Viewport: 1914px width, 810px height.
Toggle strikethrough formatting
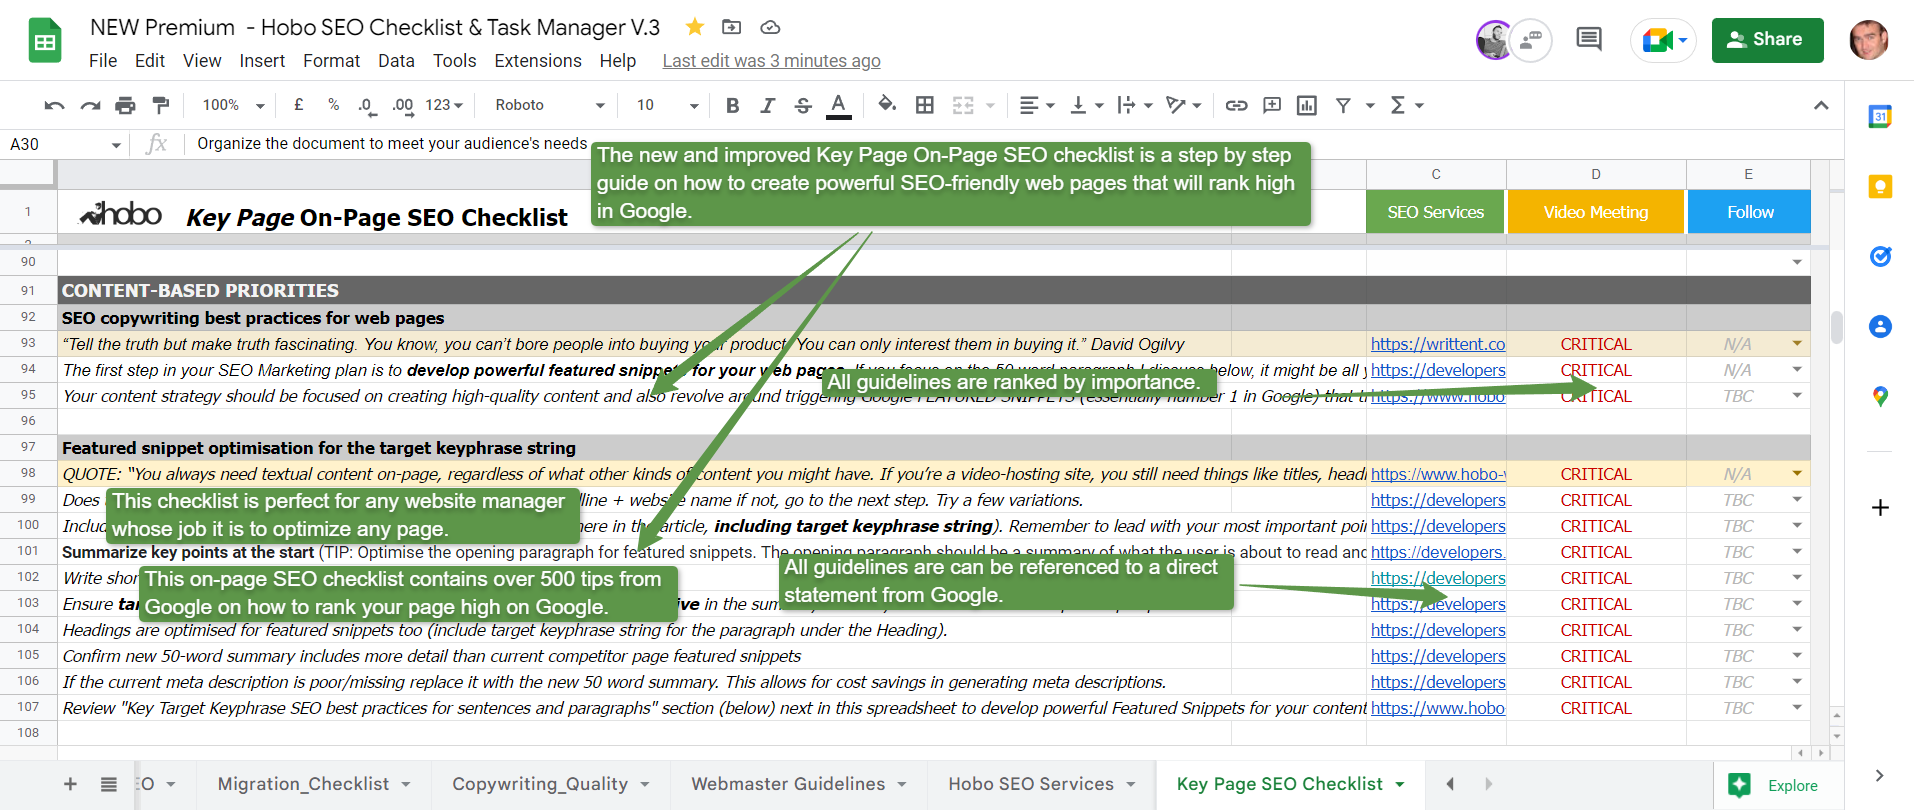coord(803,105)
